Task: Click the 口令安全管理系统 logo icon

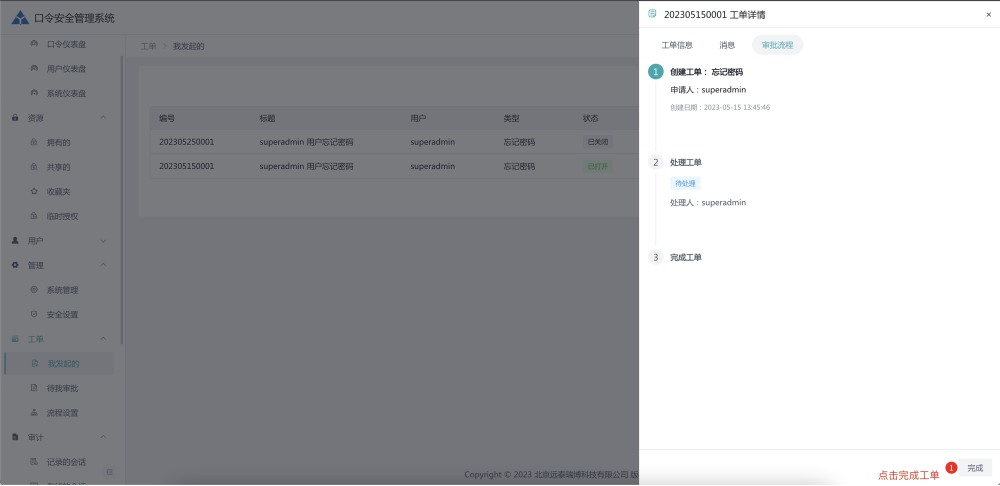Action: (x=20, y=17)
